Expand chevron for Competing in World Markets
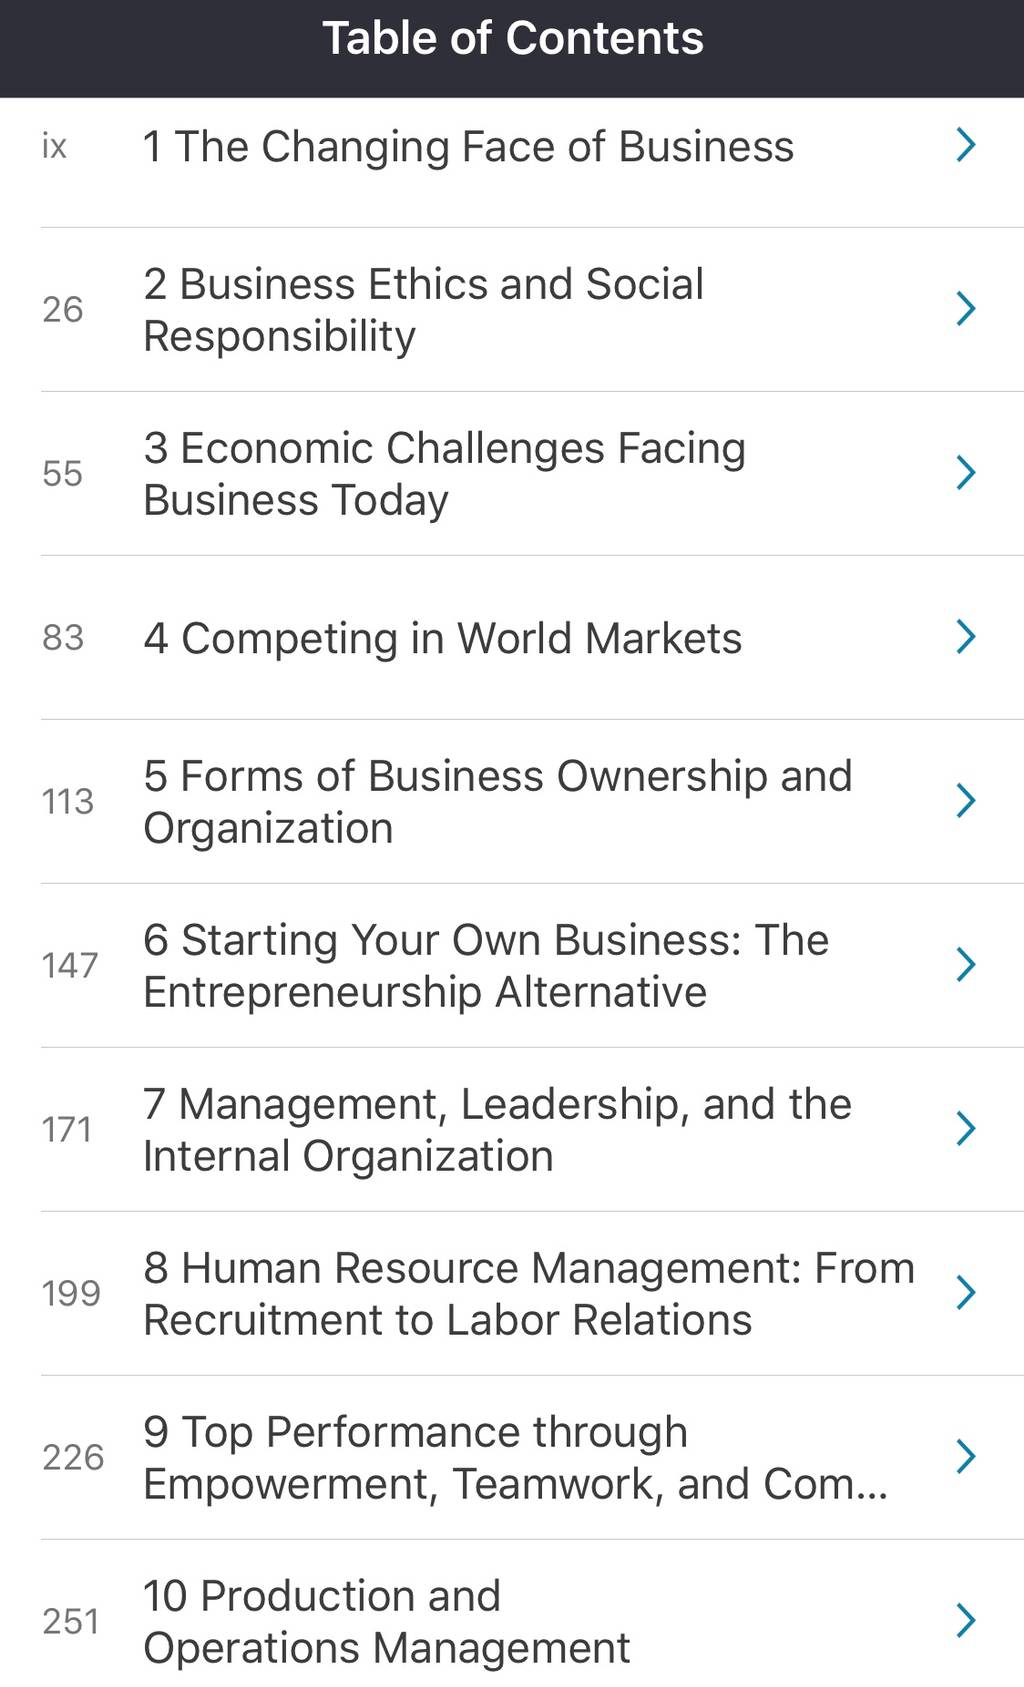 [x=965, y=637]
